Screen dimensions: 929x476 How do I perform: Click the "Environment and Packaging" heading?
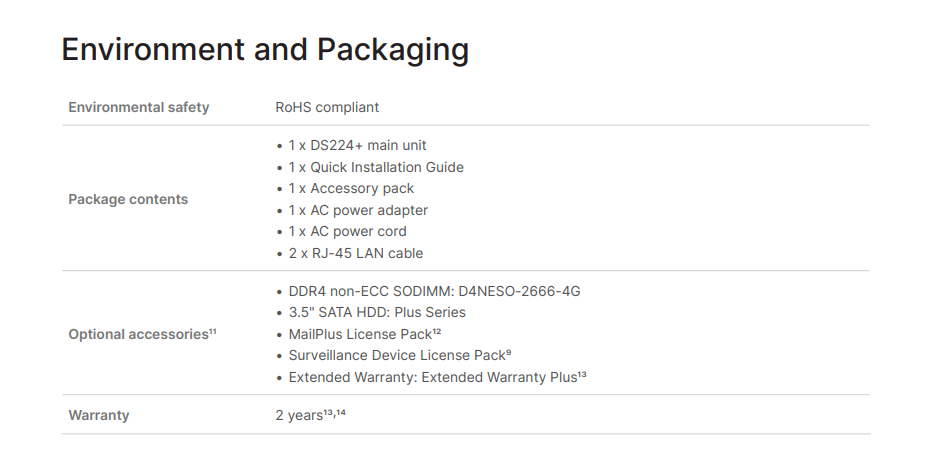265,50
